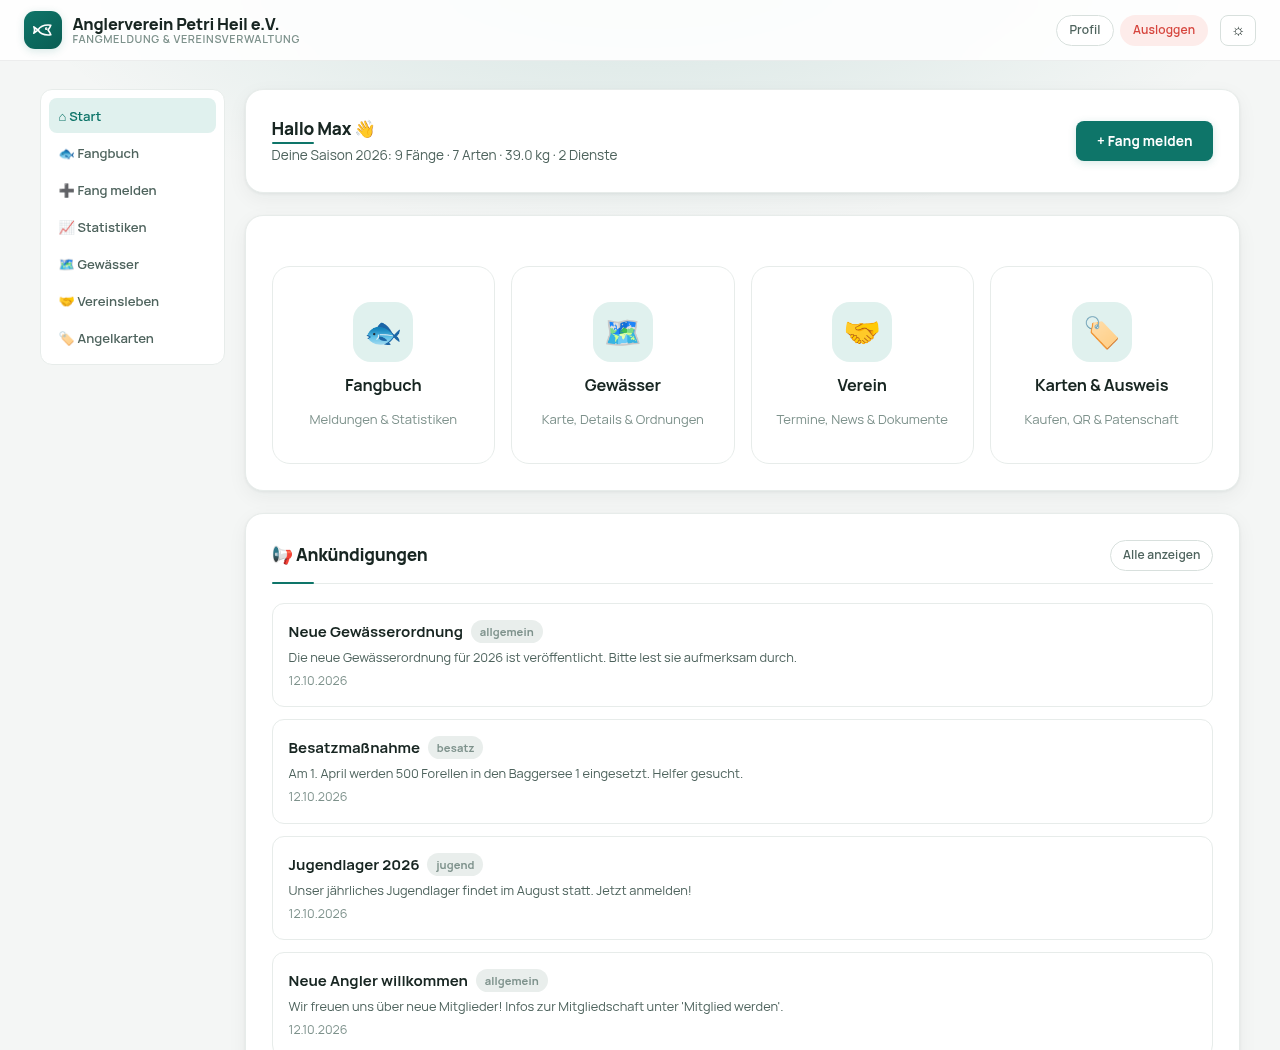Click the Ausloggen button

1164,30
